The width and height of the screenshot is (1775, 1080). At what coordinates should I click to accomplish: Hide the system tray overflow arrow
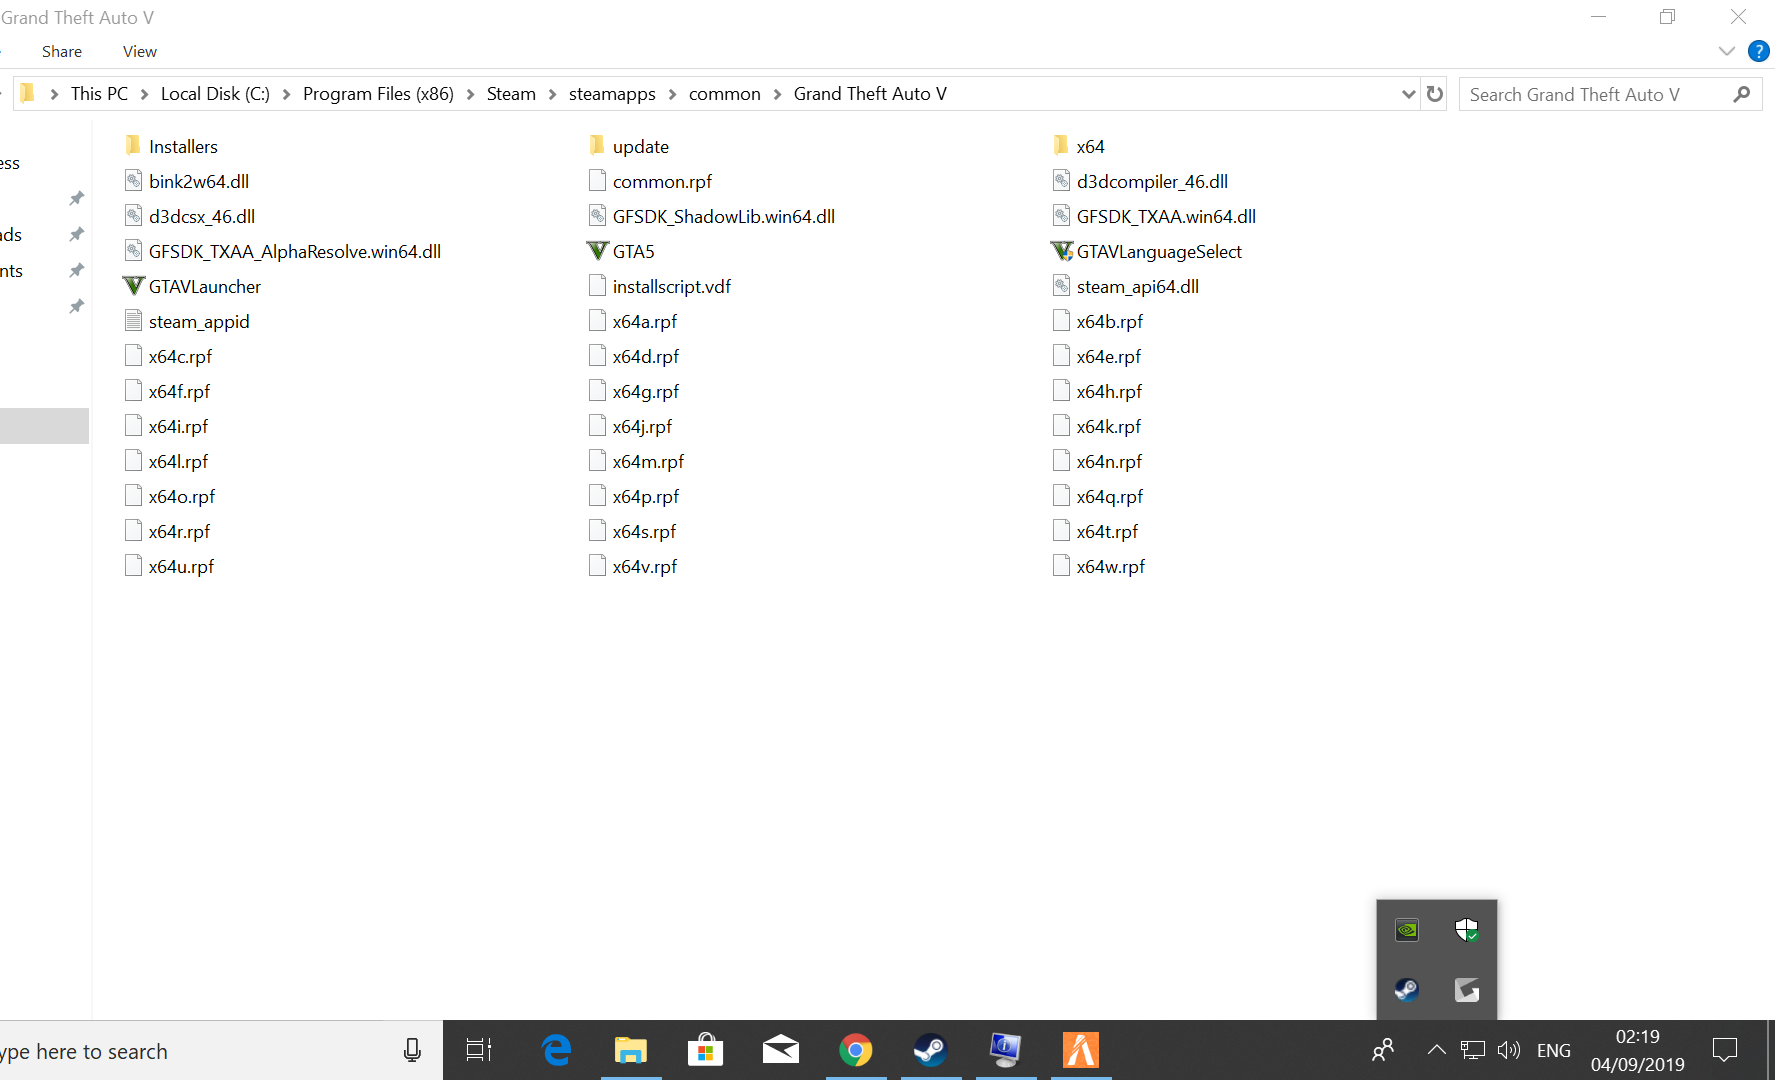[1436, 1050]
